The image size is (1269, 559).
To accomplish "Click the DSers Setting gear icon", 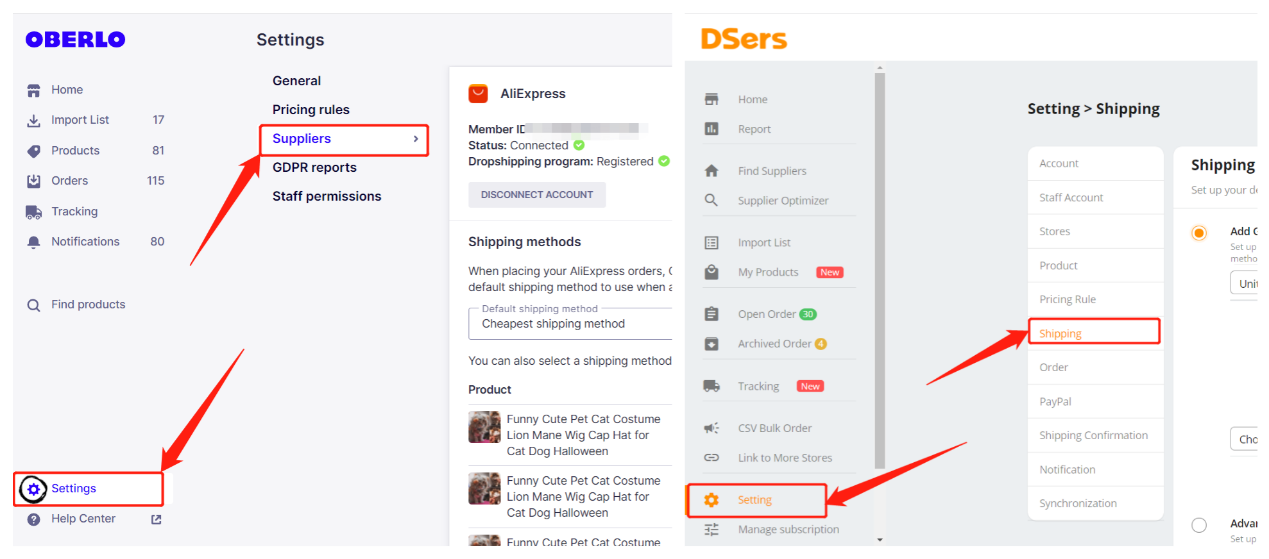I will click(x=712, y=500).
